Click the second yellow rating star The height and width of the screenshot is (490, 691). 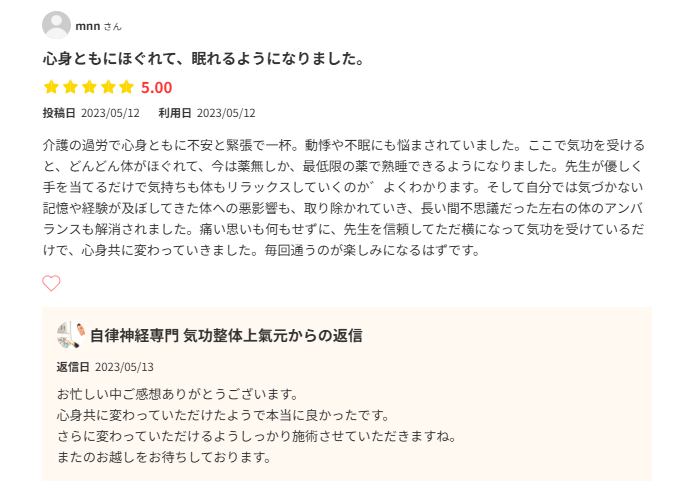70,87
